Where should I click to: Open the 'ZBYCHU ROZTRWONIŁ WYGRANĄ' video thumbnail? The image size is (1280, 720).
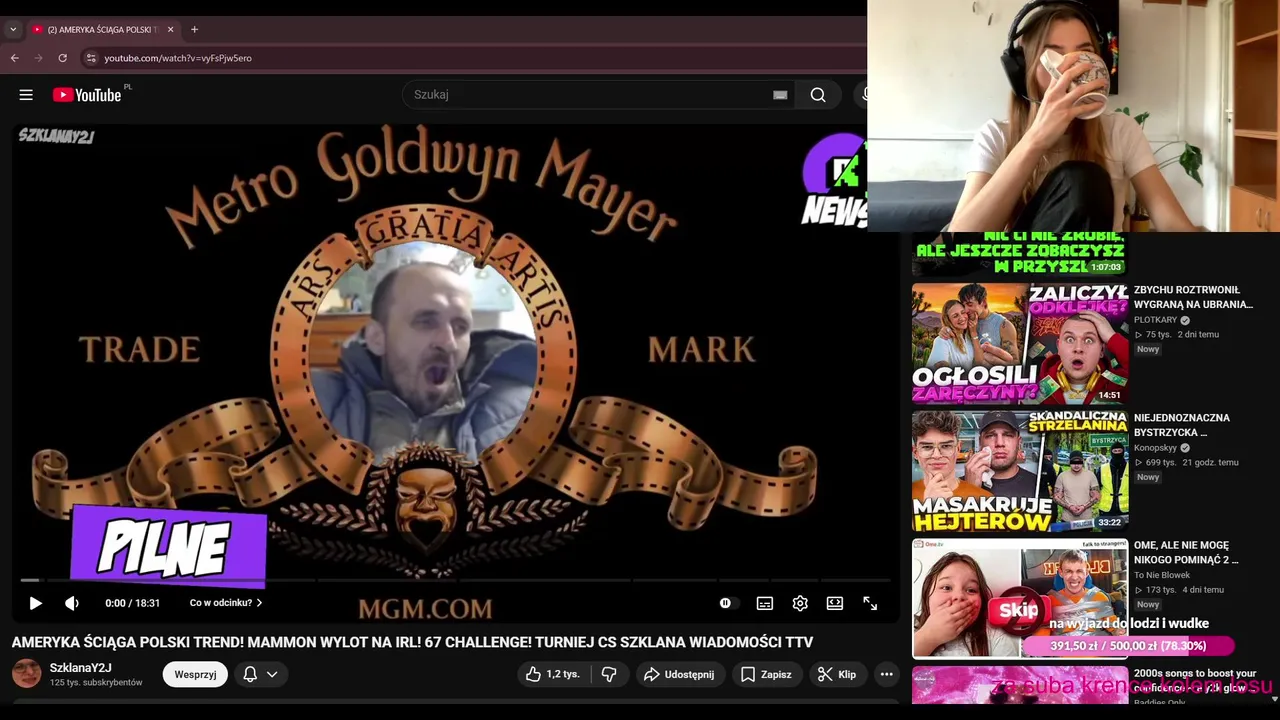tap(1020, 343)
